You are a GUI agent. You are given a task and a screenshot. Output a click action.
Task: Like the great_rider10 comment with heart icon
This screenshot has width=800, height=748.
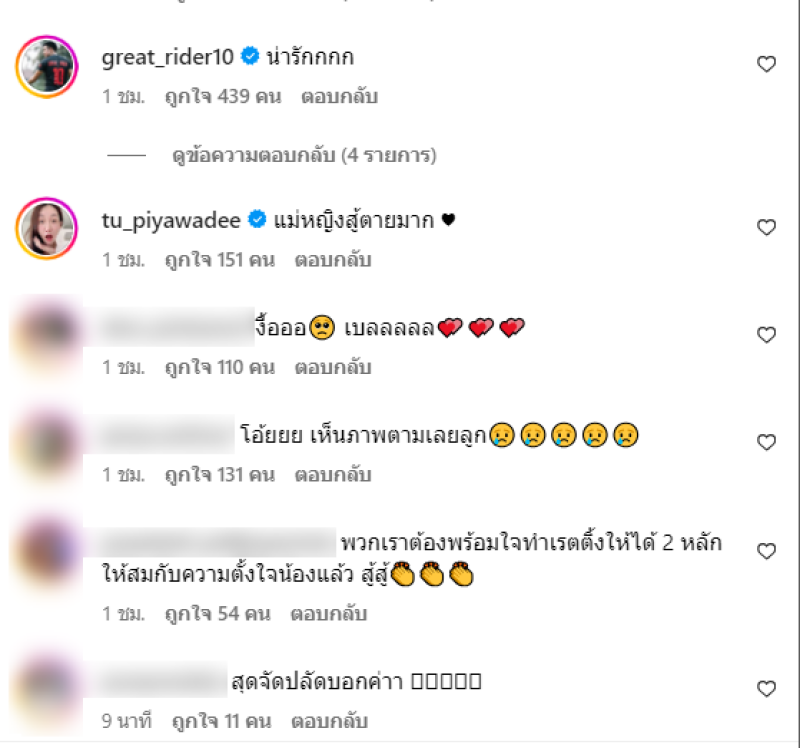pyautogui.click(x=766, y=64)
